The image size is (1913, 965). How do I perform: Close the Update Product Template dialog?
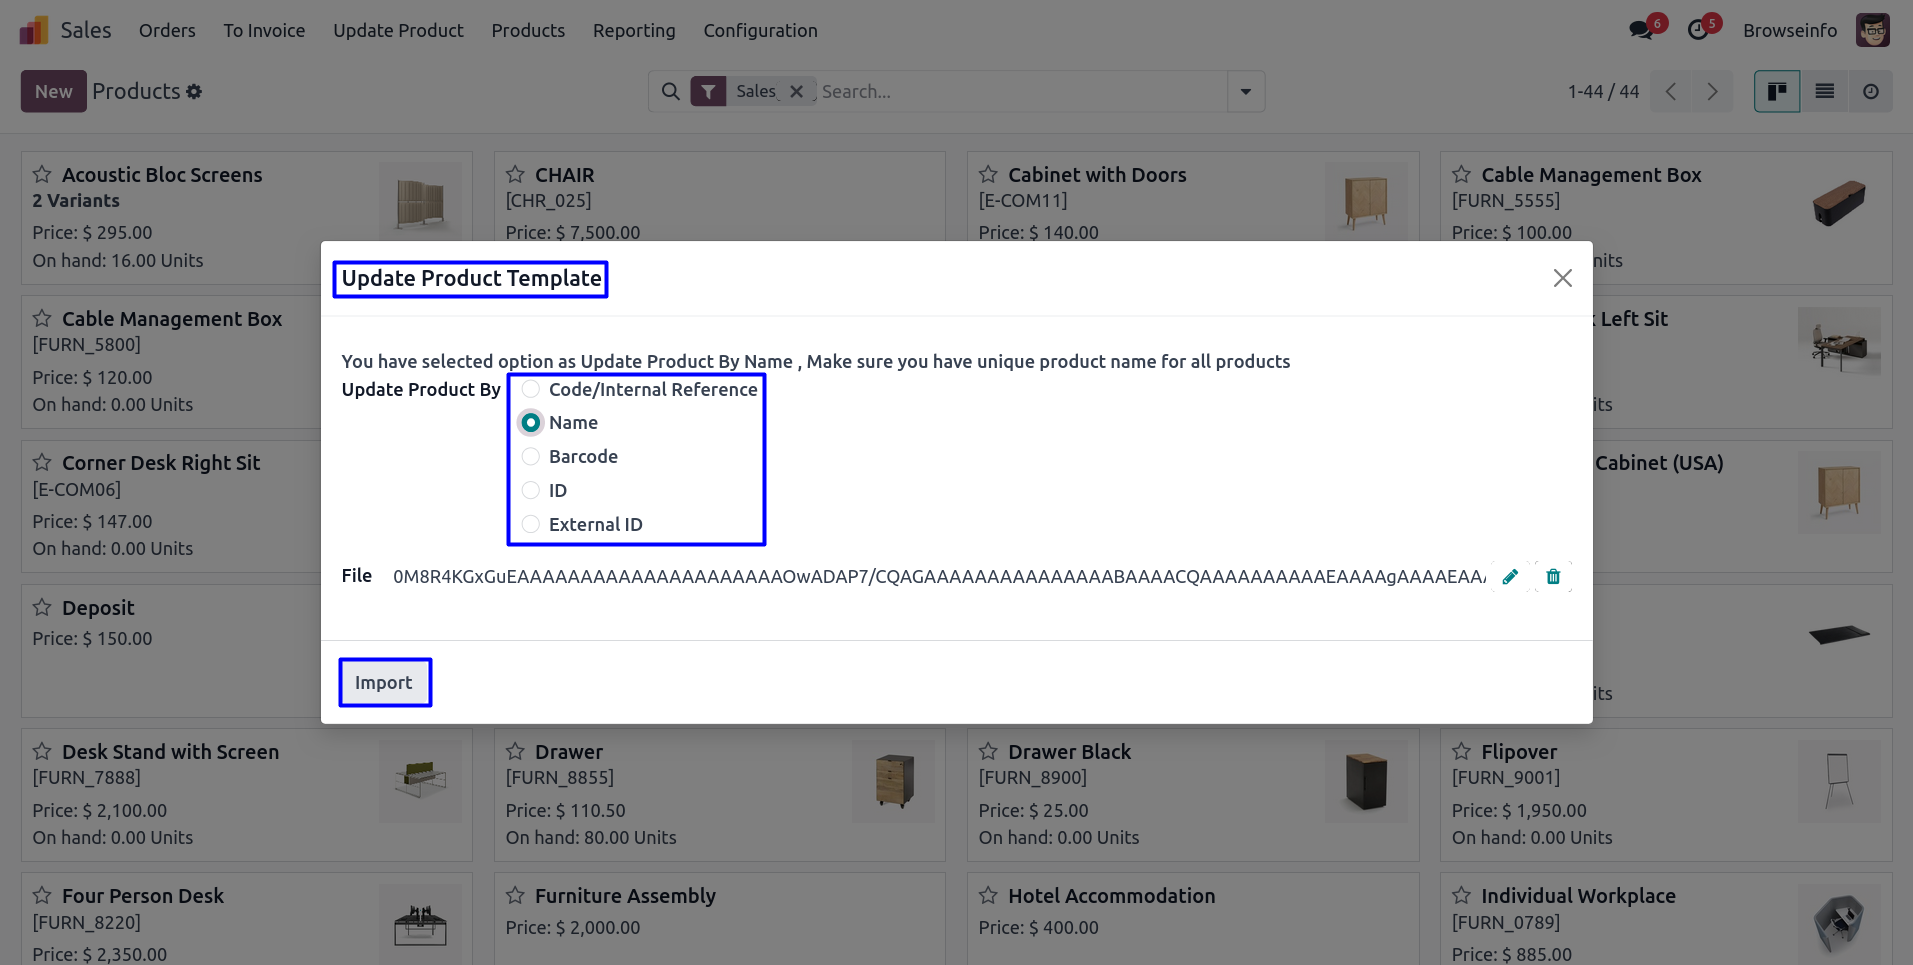coord(1562,278)
